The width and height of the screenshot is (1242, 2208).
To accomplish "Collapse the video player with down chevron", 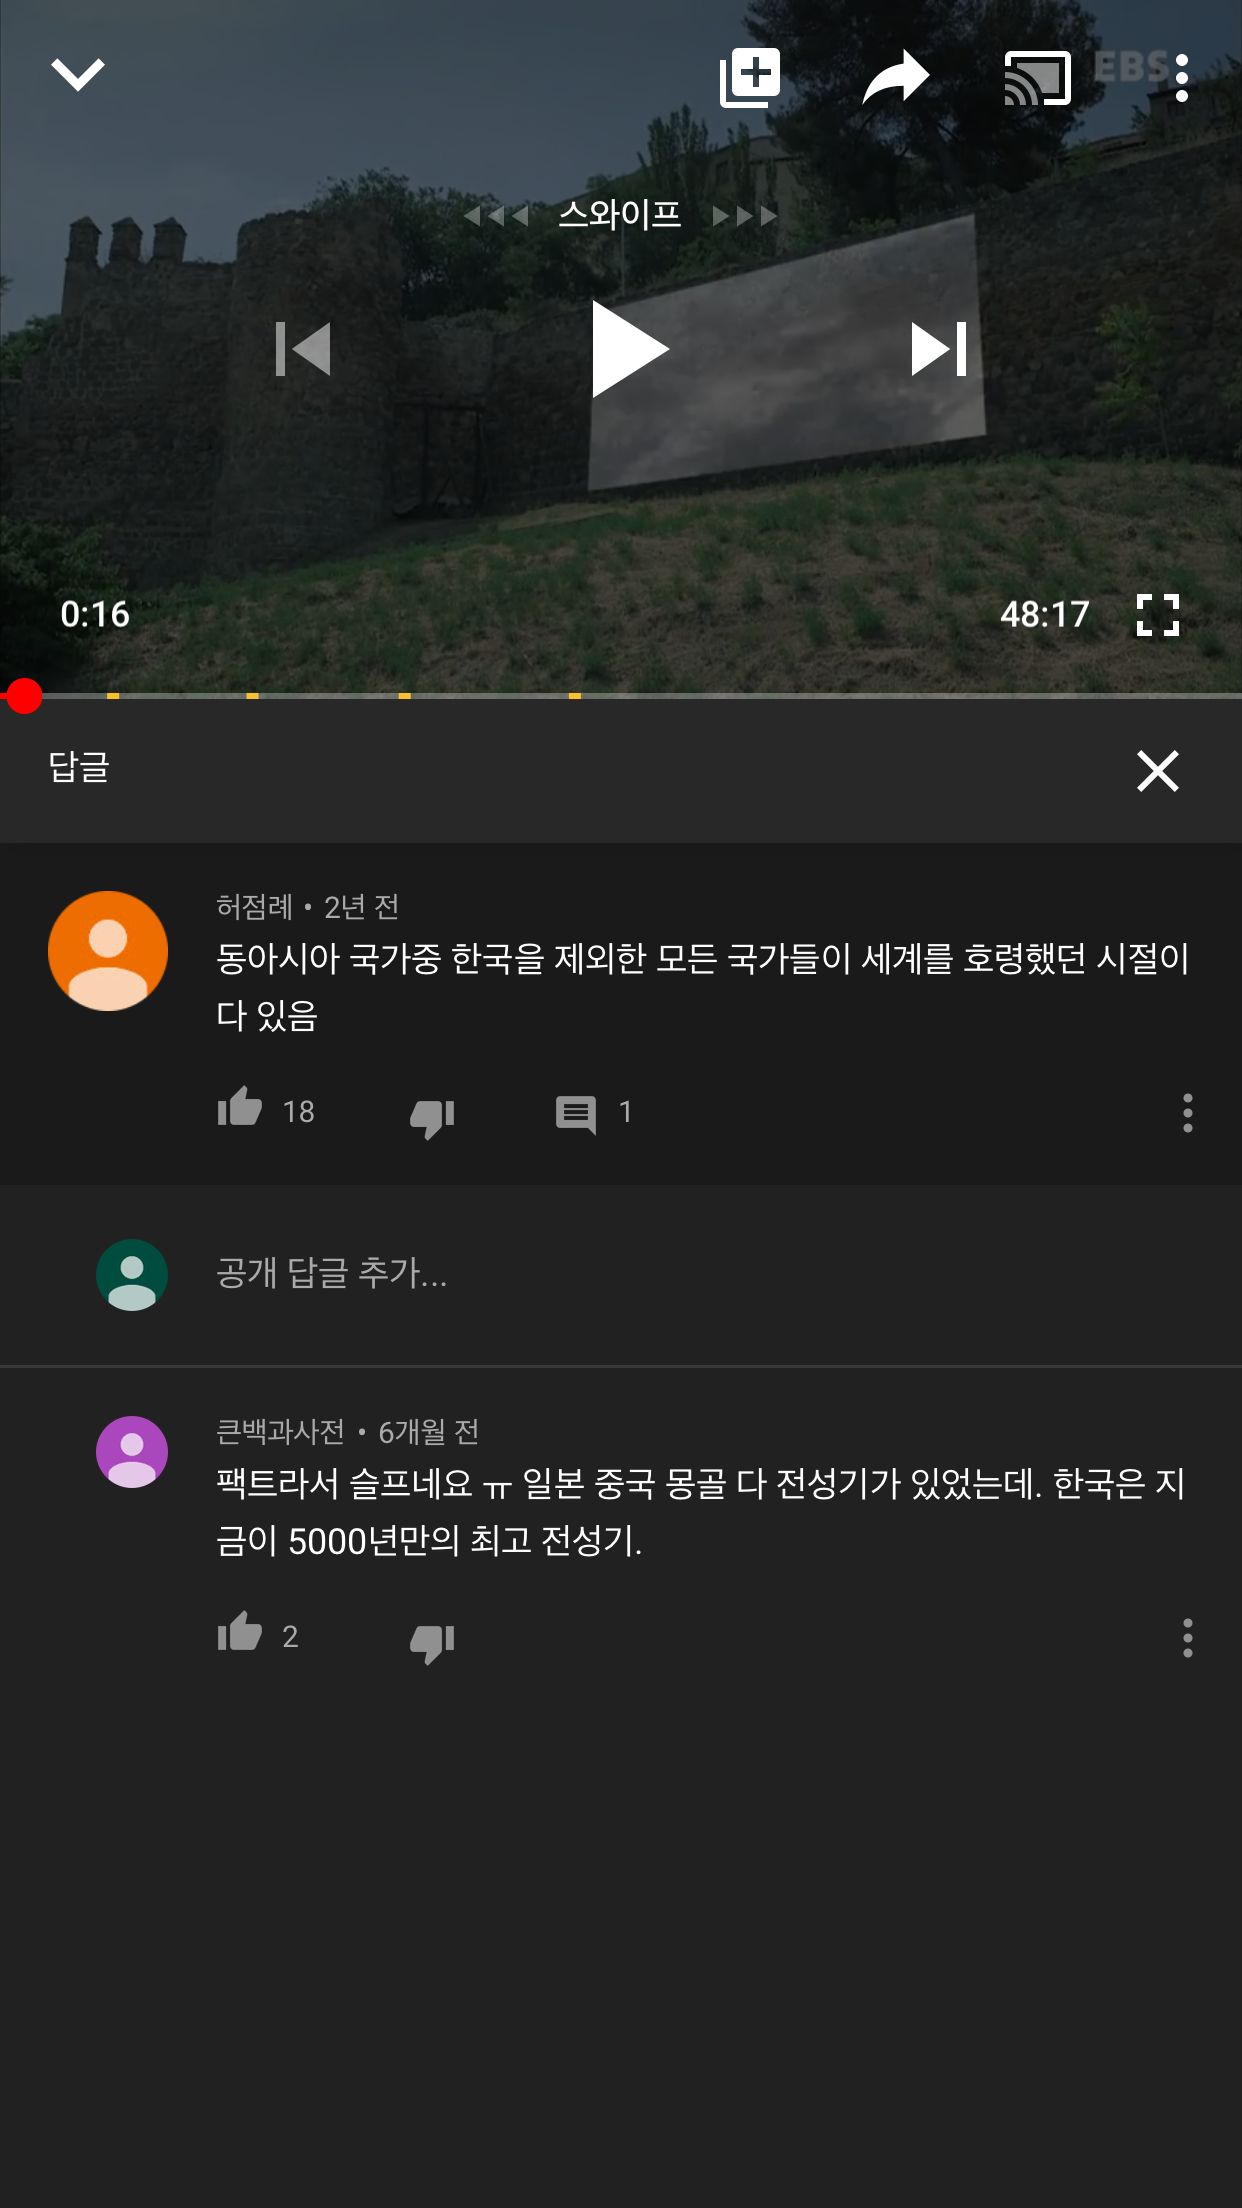I will pos(78,75).
